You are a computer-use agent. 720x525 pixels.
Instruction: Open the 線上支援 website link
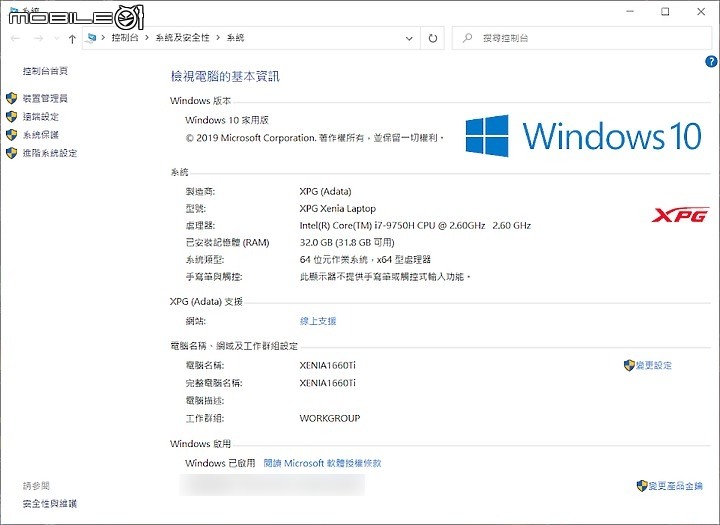[318, 321]
